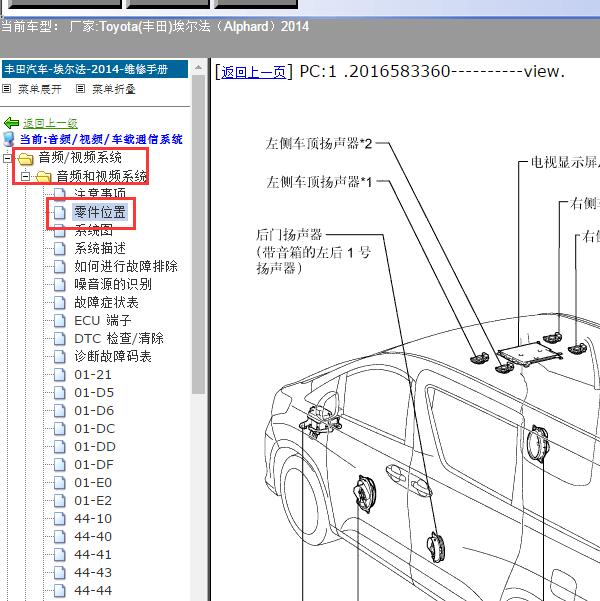Select the 音频和视频系统 tree label
The height and width of the screenshot is (601, 600).
tap(102, 176)
